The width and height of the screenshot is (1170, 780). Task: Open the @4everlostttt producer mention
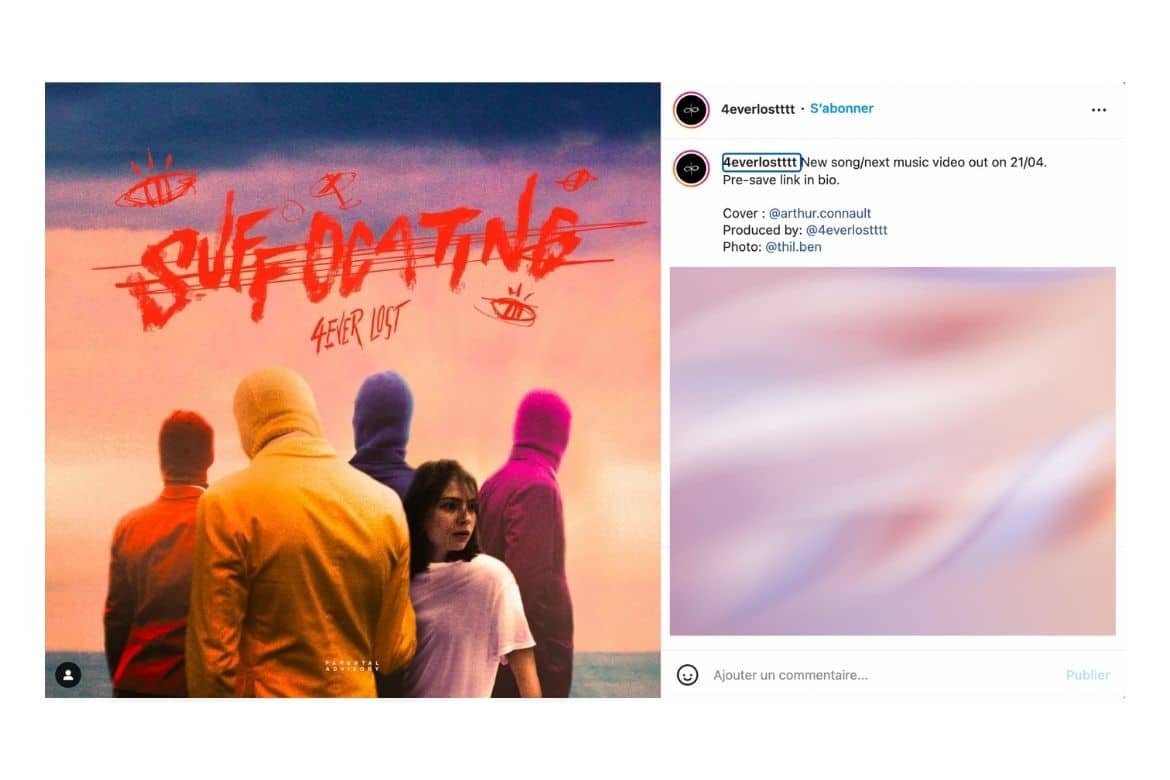tap(846, 230)
